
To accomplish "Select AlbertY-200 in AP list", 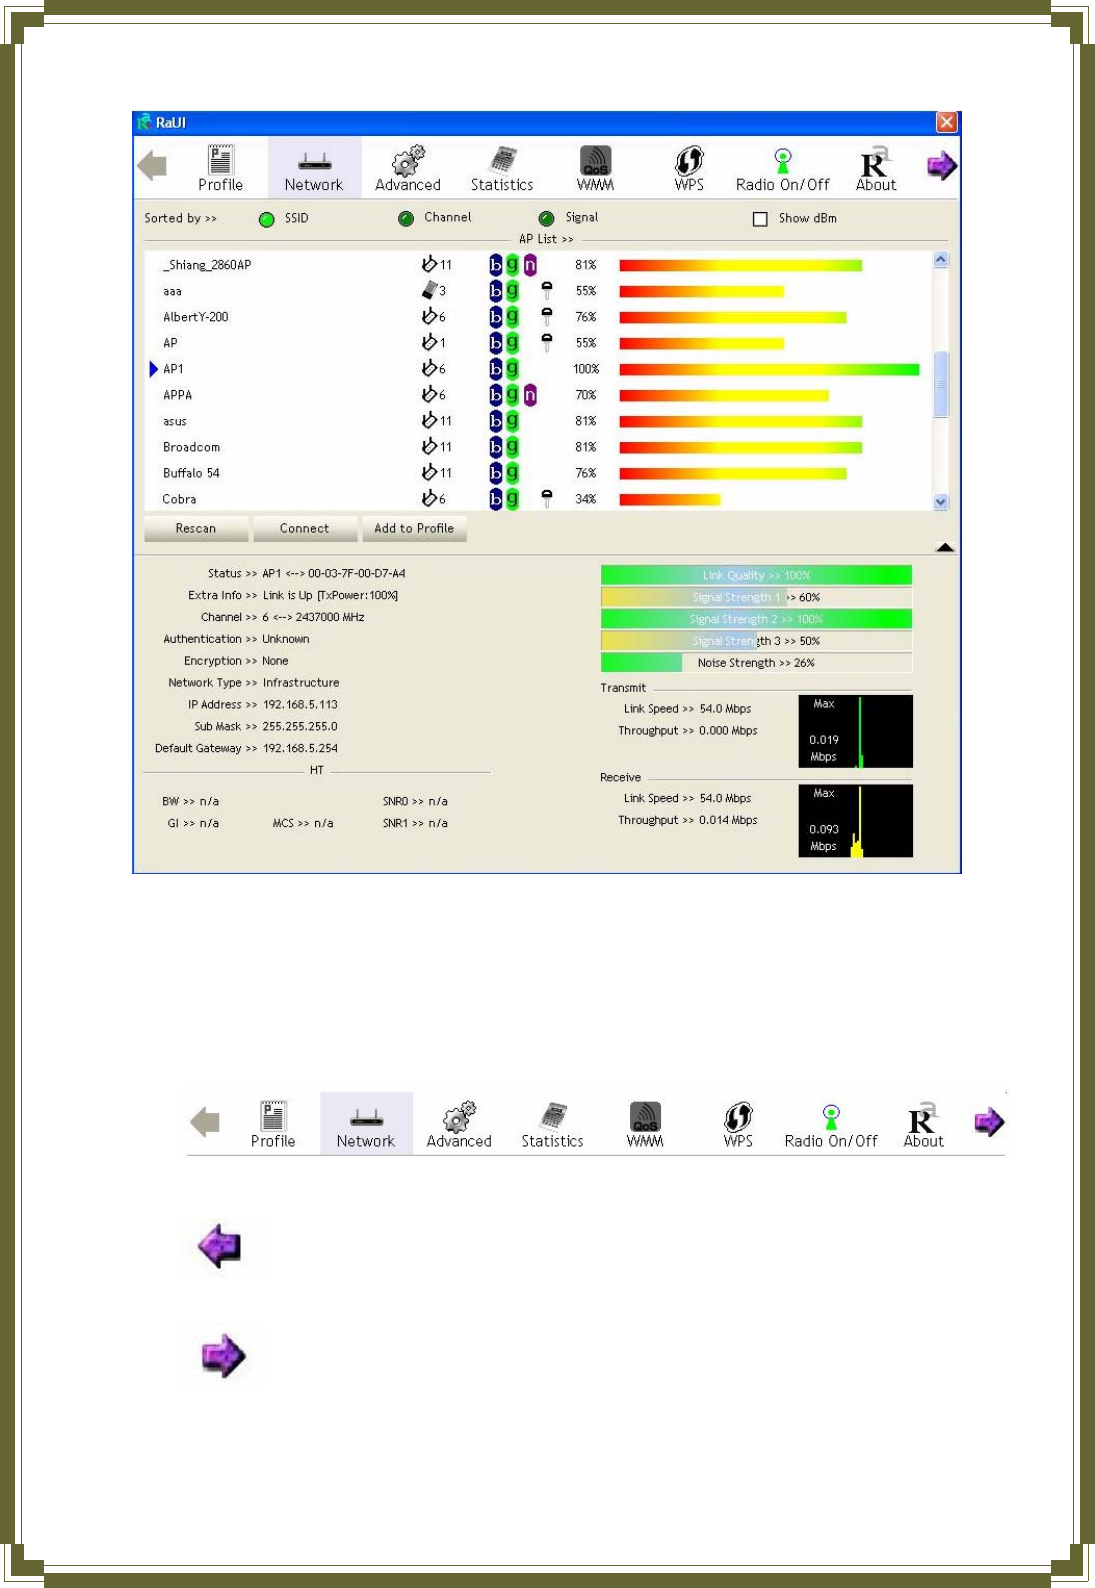I will click(x=540, y=317).
